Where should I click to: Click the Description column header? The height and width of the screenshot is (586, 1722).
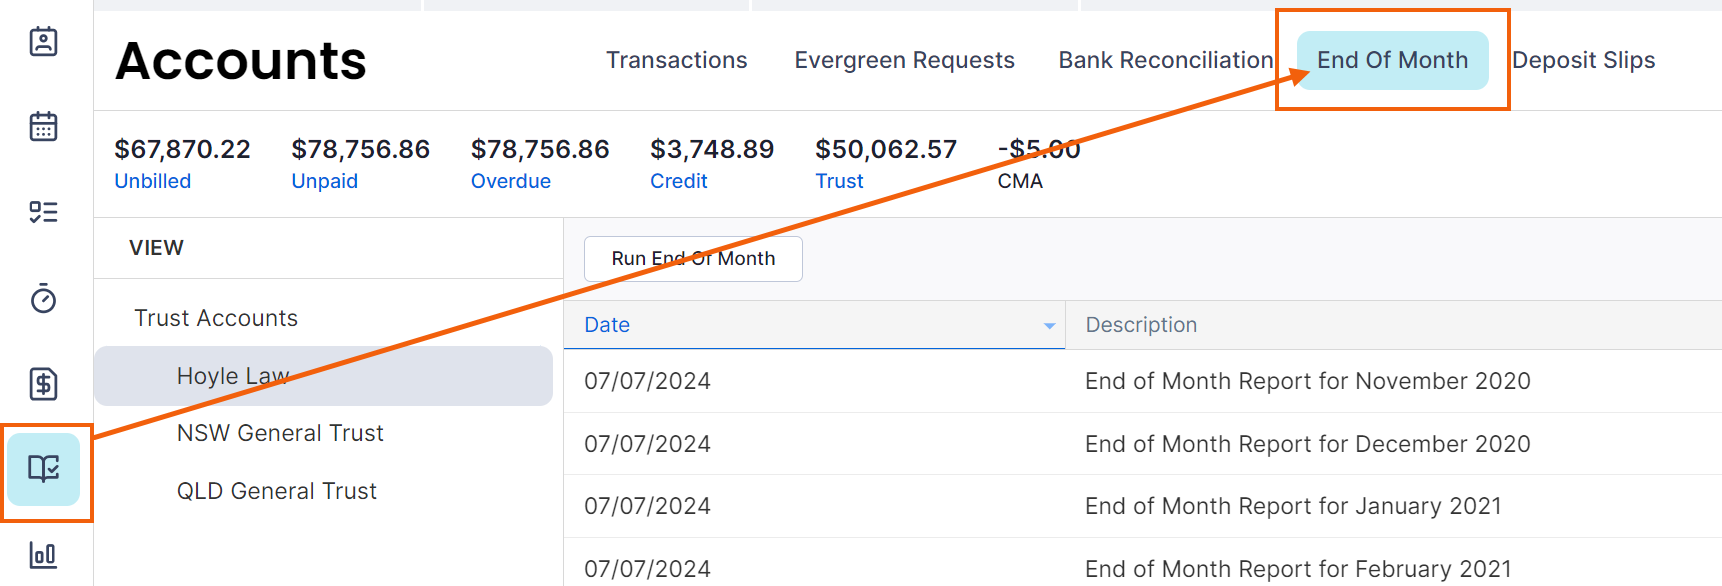point(1141,325)
